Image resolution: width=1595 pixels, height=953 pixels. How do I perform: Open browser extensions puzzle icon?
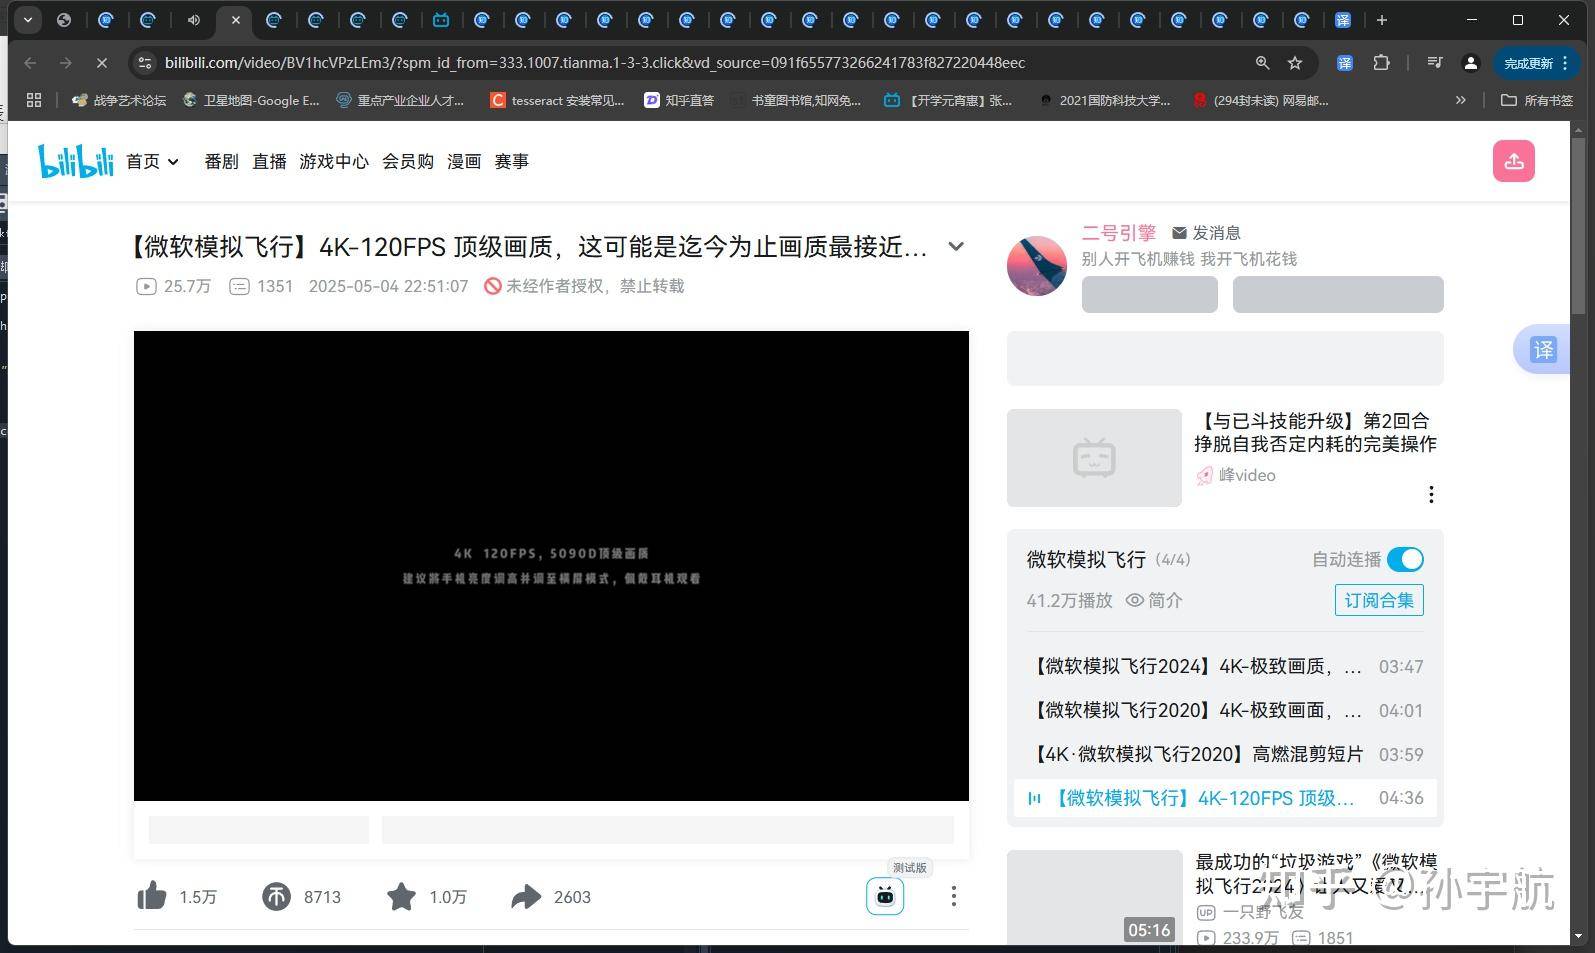tap(1381, 63)
